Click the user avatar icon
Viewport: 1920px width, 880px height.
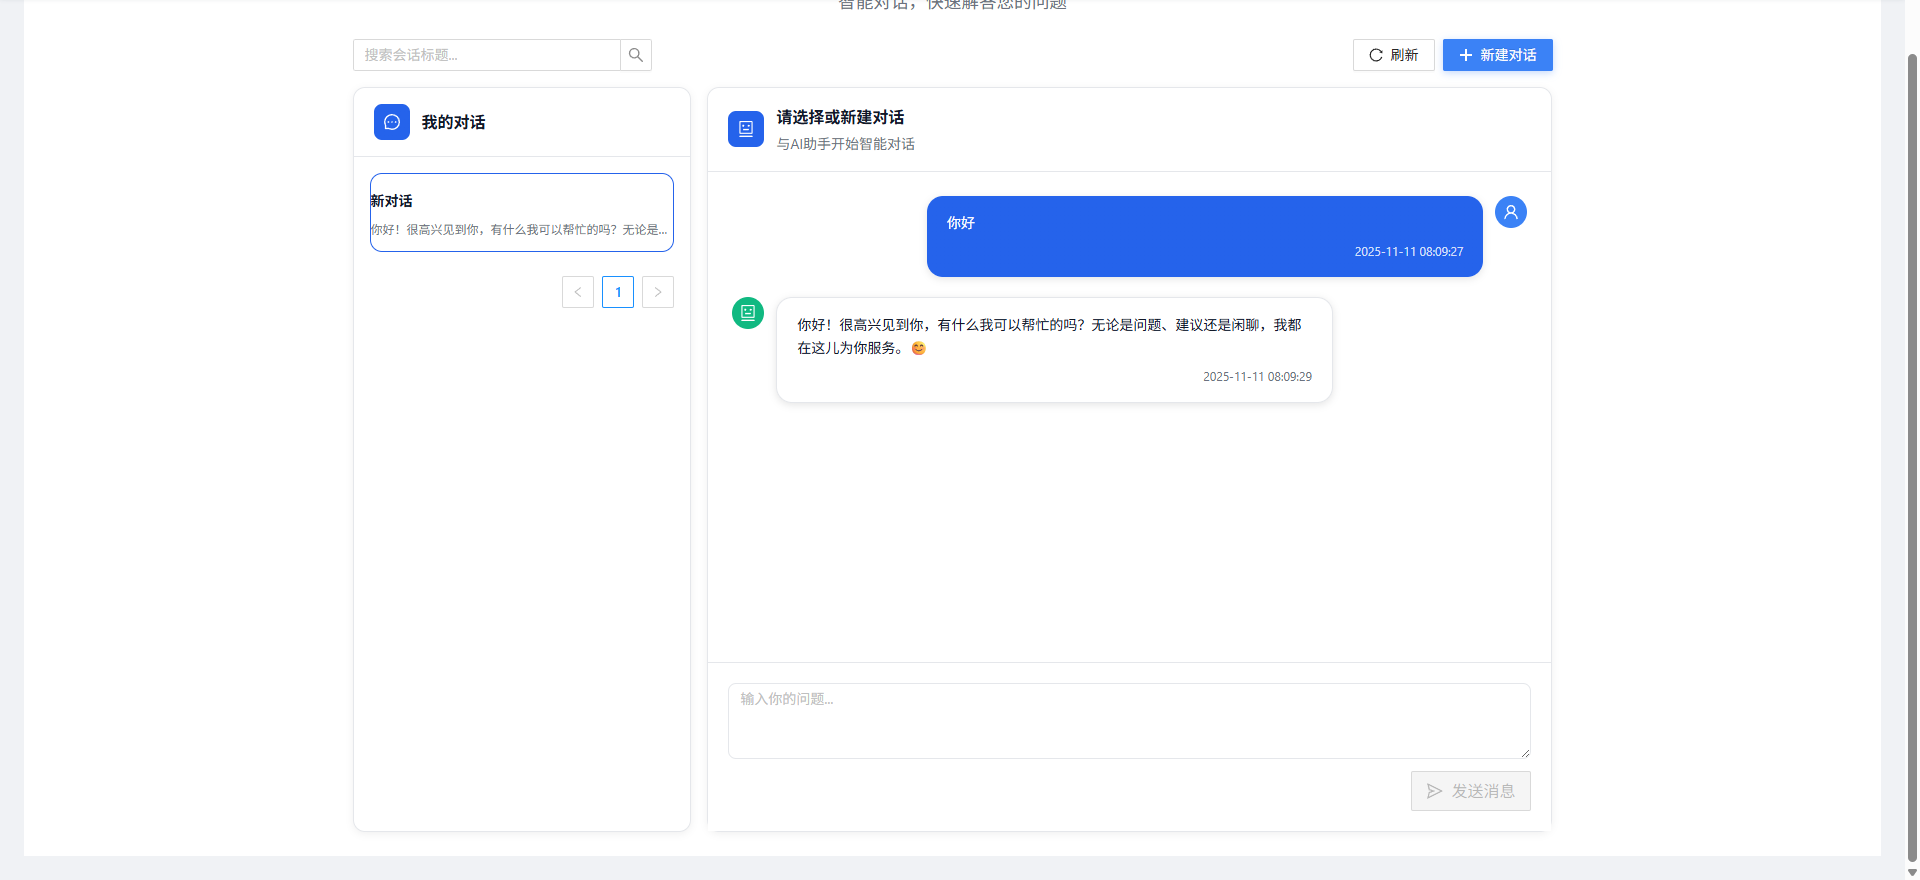tap(1511, 212)
